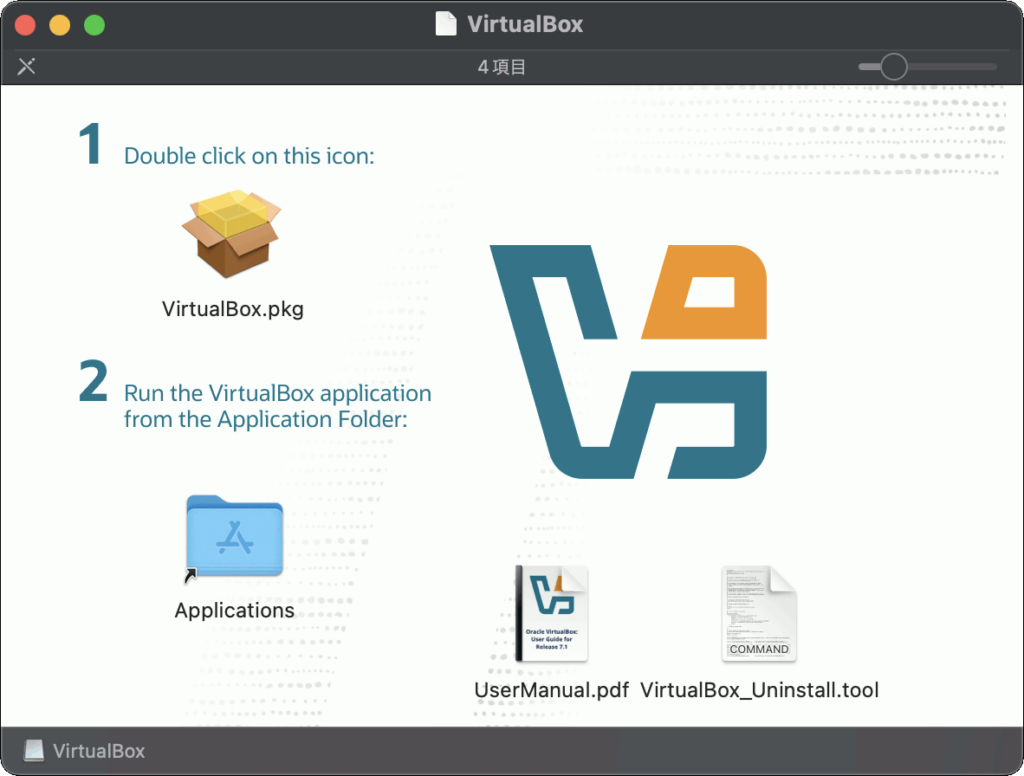Select the toolbar action icon at top left

point(26,67)
